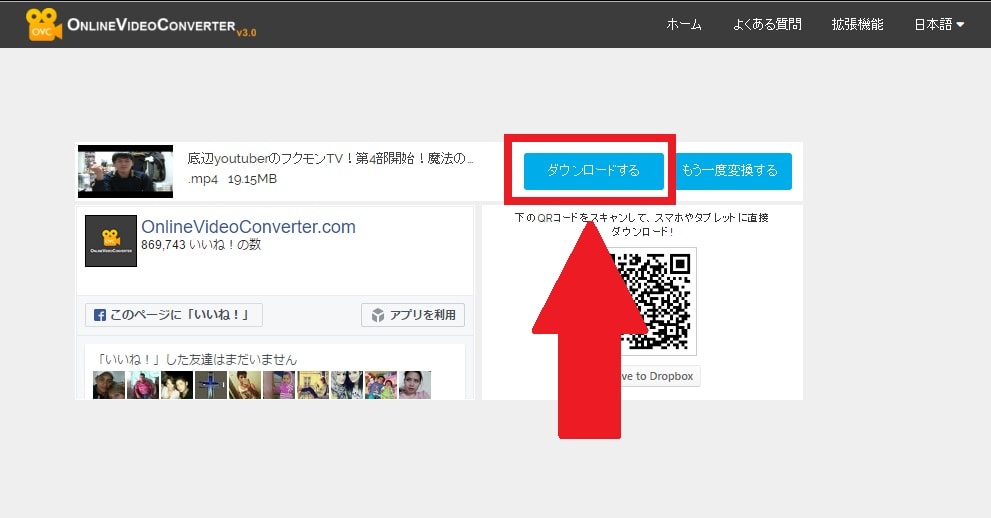Click the 869,743 いいね！の数 text
Viewport: 991px width, 518px height.
pos(201,244)
